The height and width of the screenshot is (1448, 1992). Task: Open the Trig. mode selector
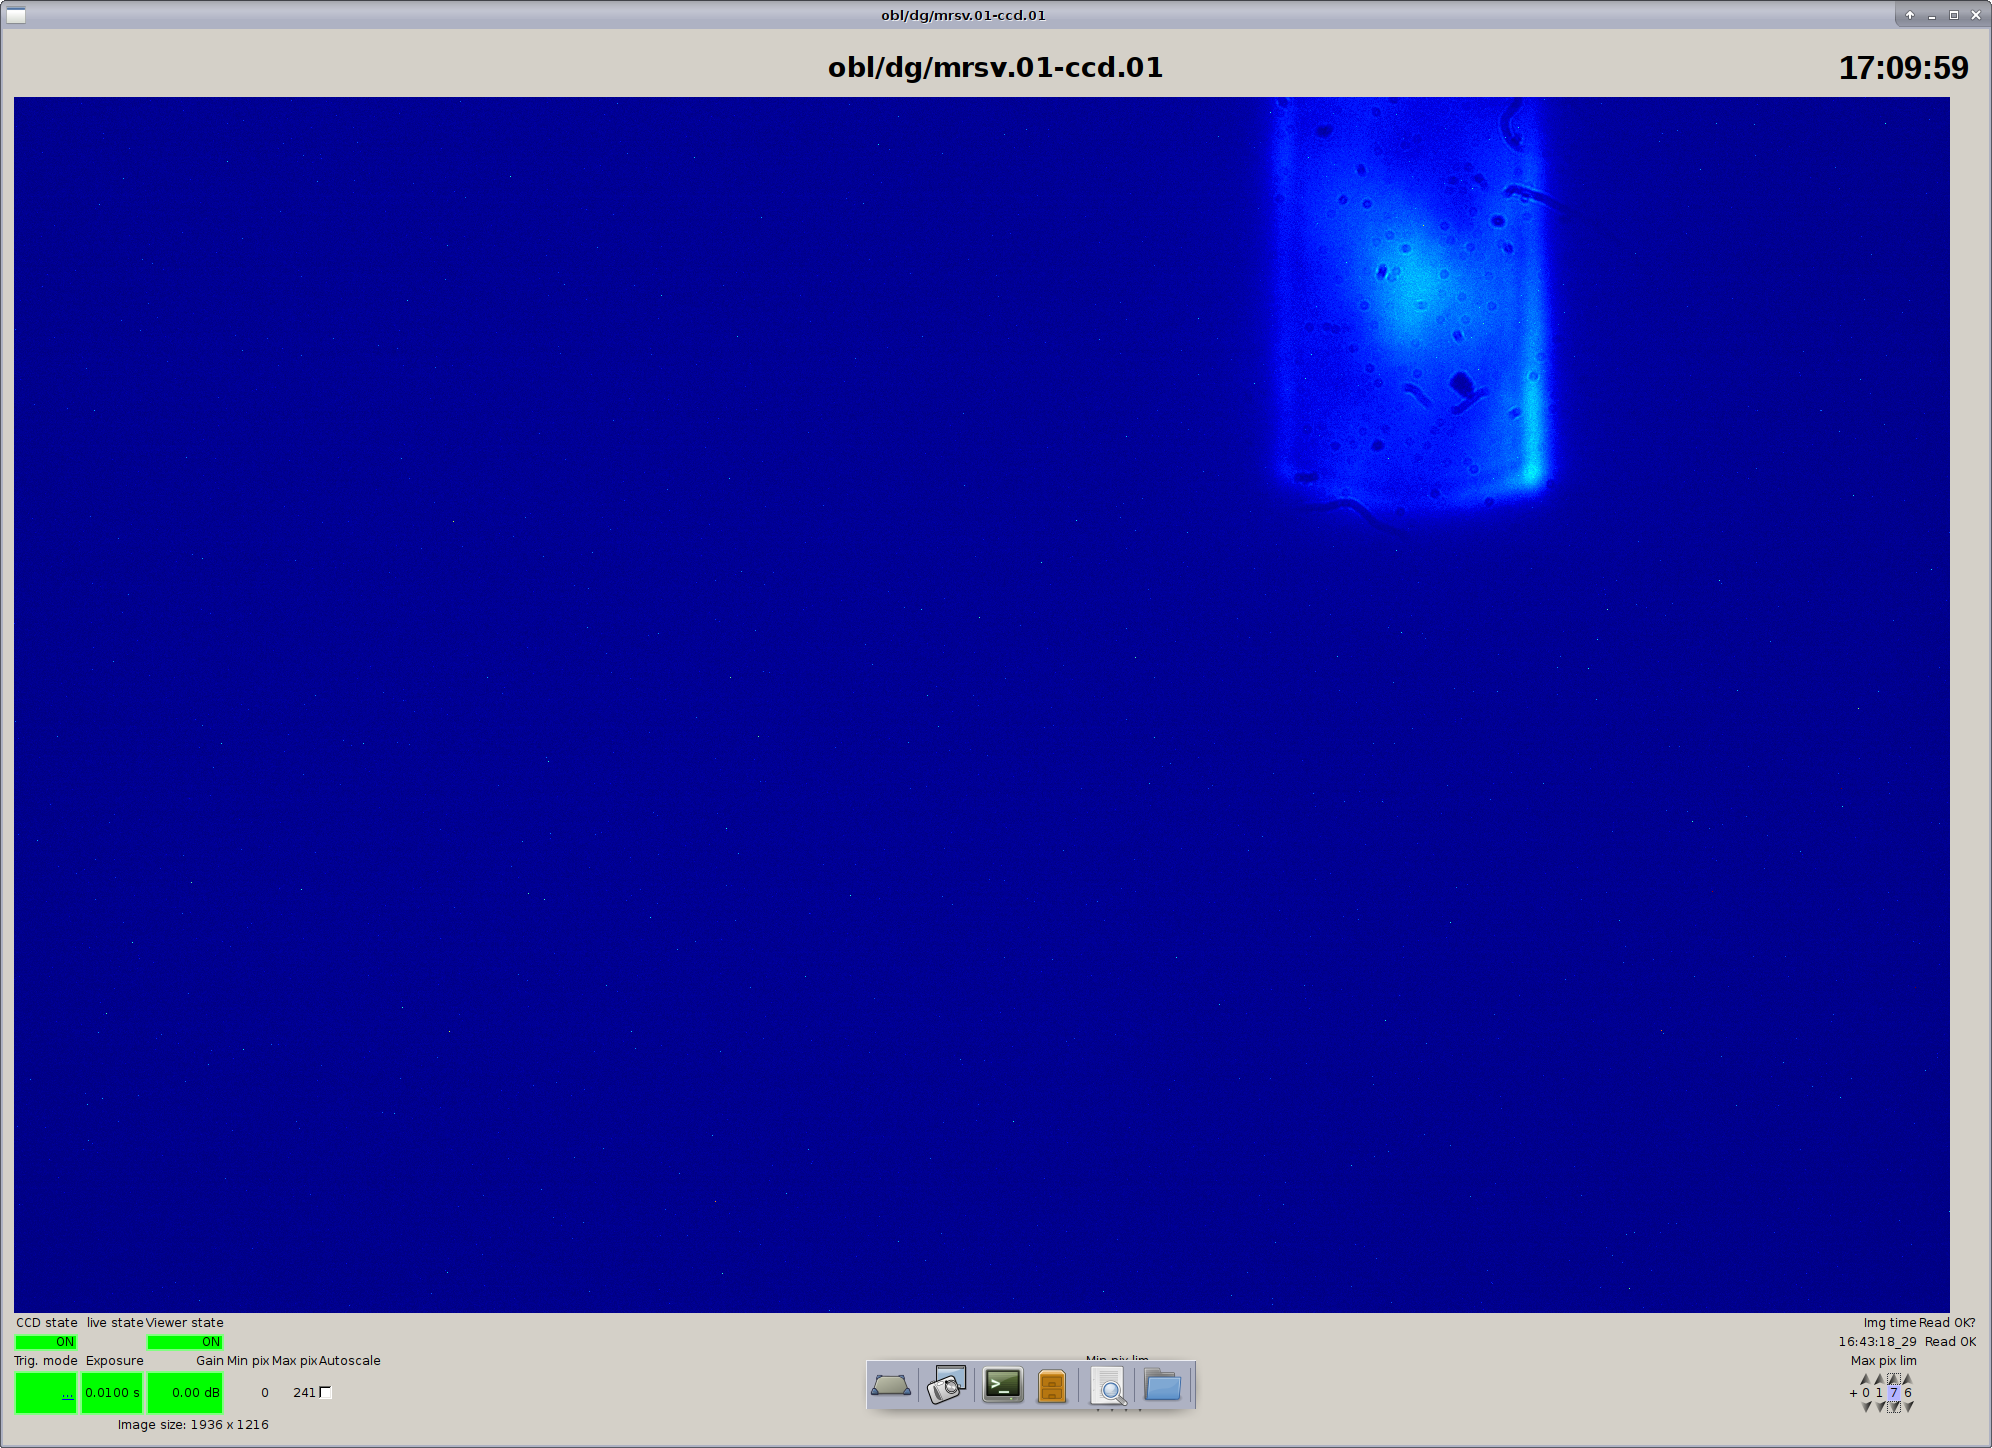(x=46, y=1393)
